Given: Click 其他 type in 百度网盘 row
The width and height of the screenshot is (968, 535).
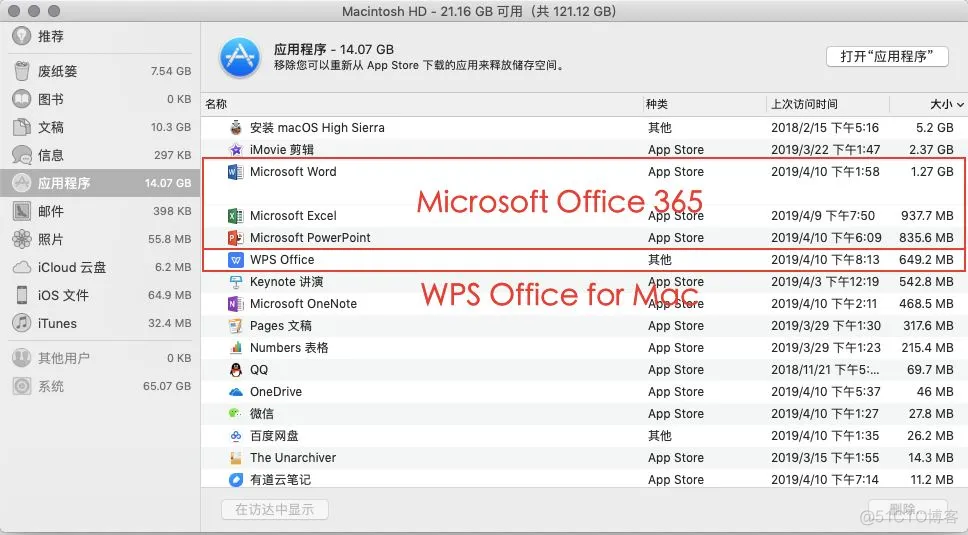Looking at the screenshot, I should click(659, 436).
